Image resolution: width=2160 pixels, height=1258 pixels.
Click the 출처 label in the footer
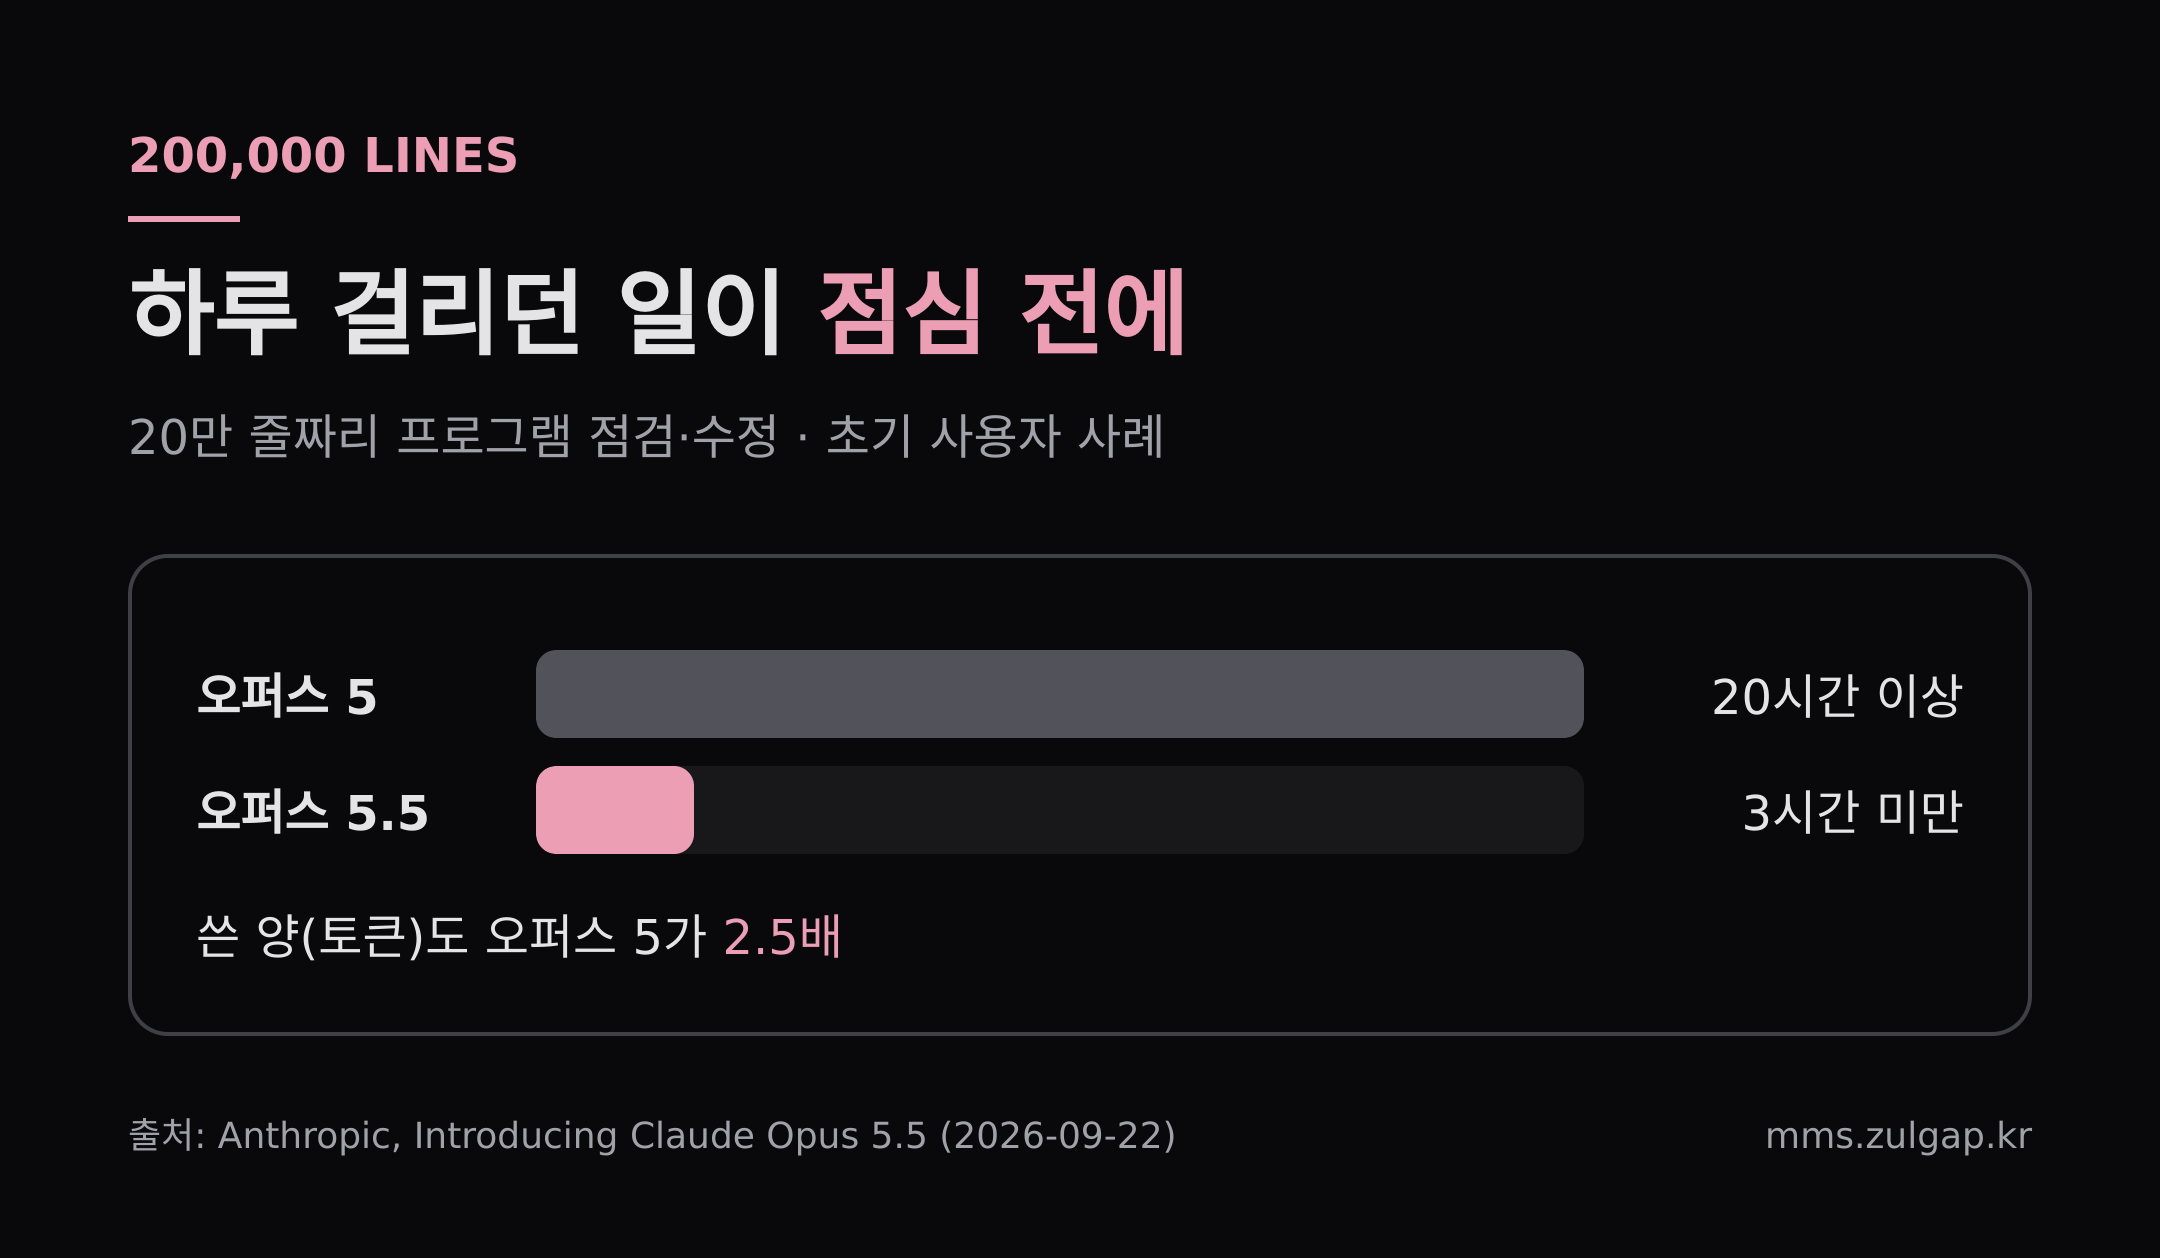[166, 1136]
